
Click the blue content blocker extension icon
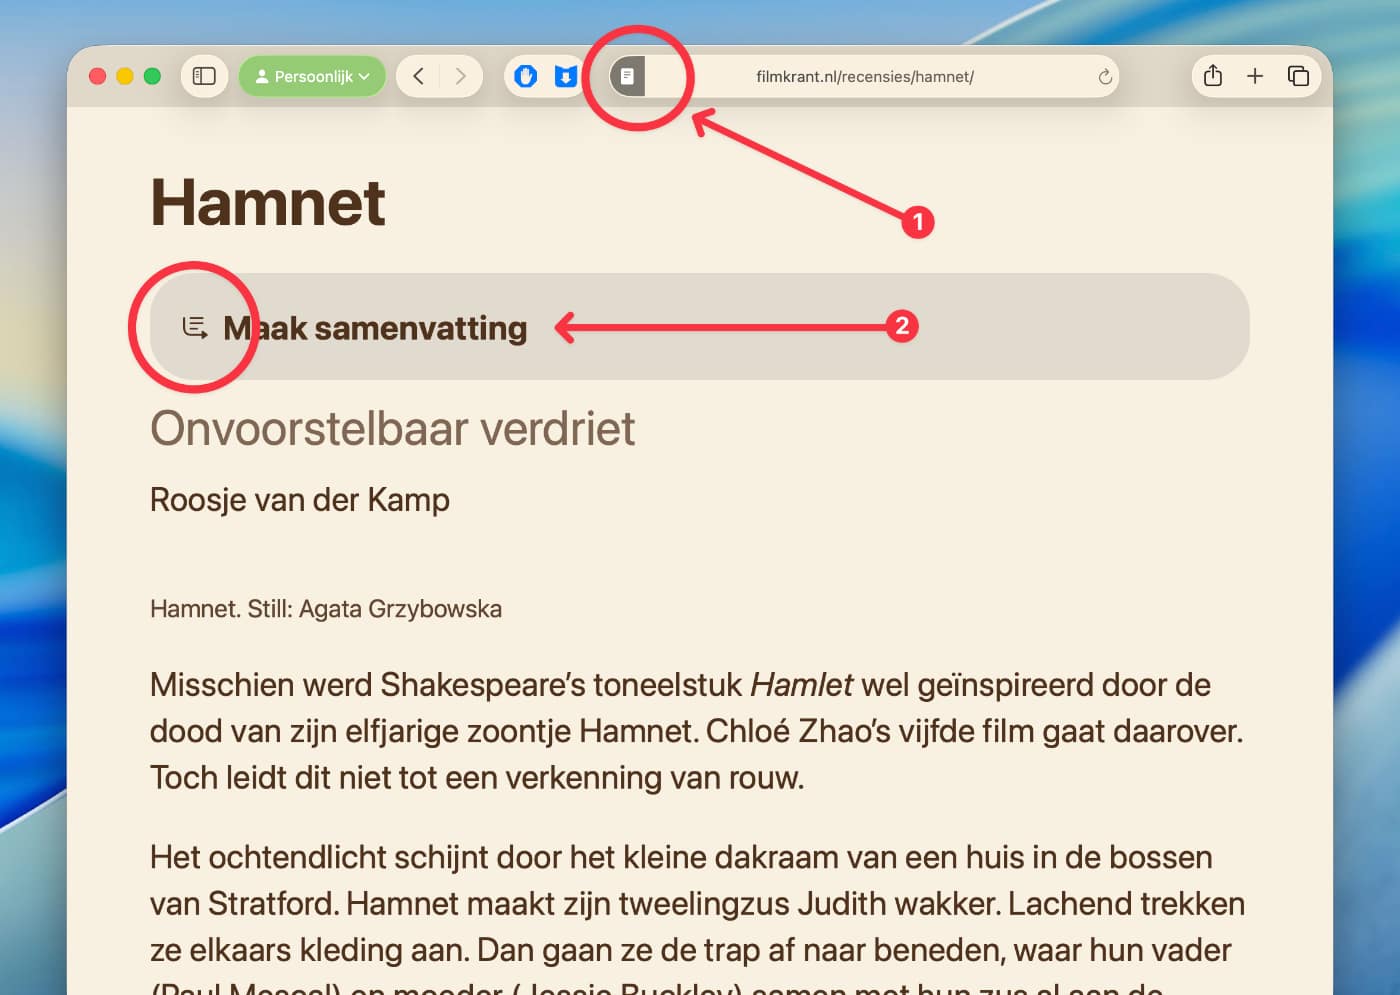click(525, 75)
